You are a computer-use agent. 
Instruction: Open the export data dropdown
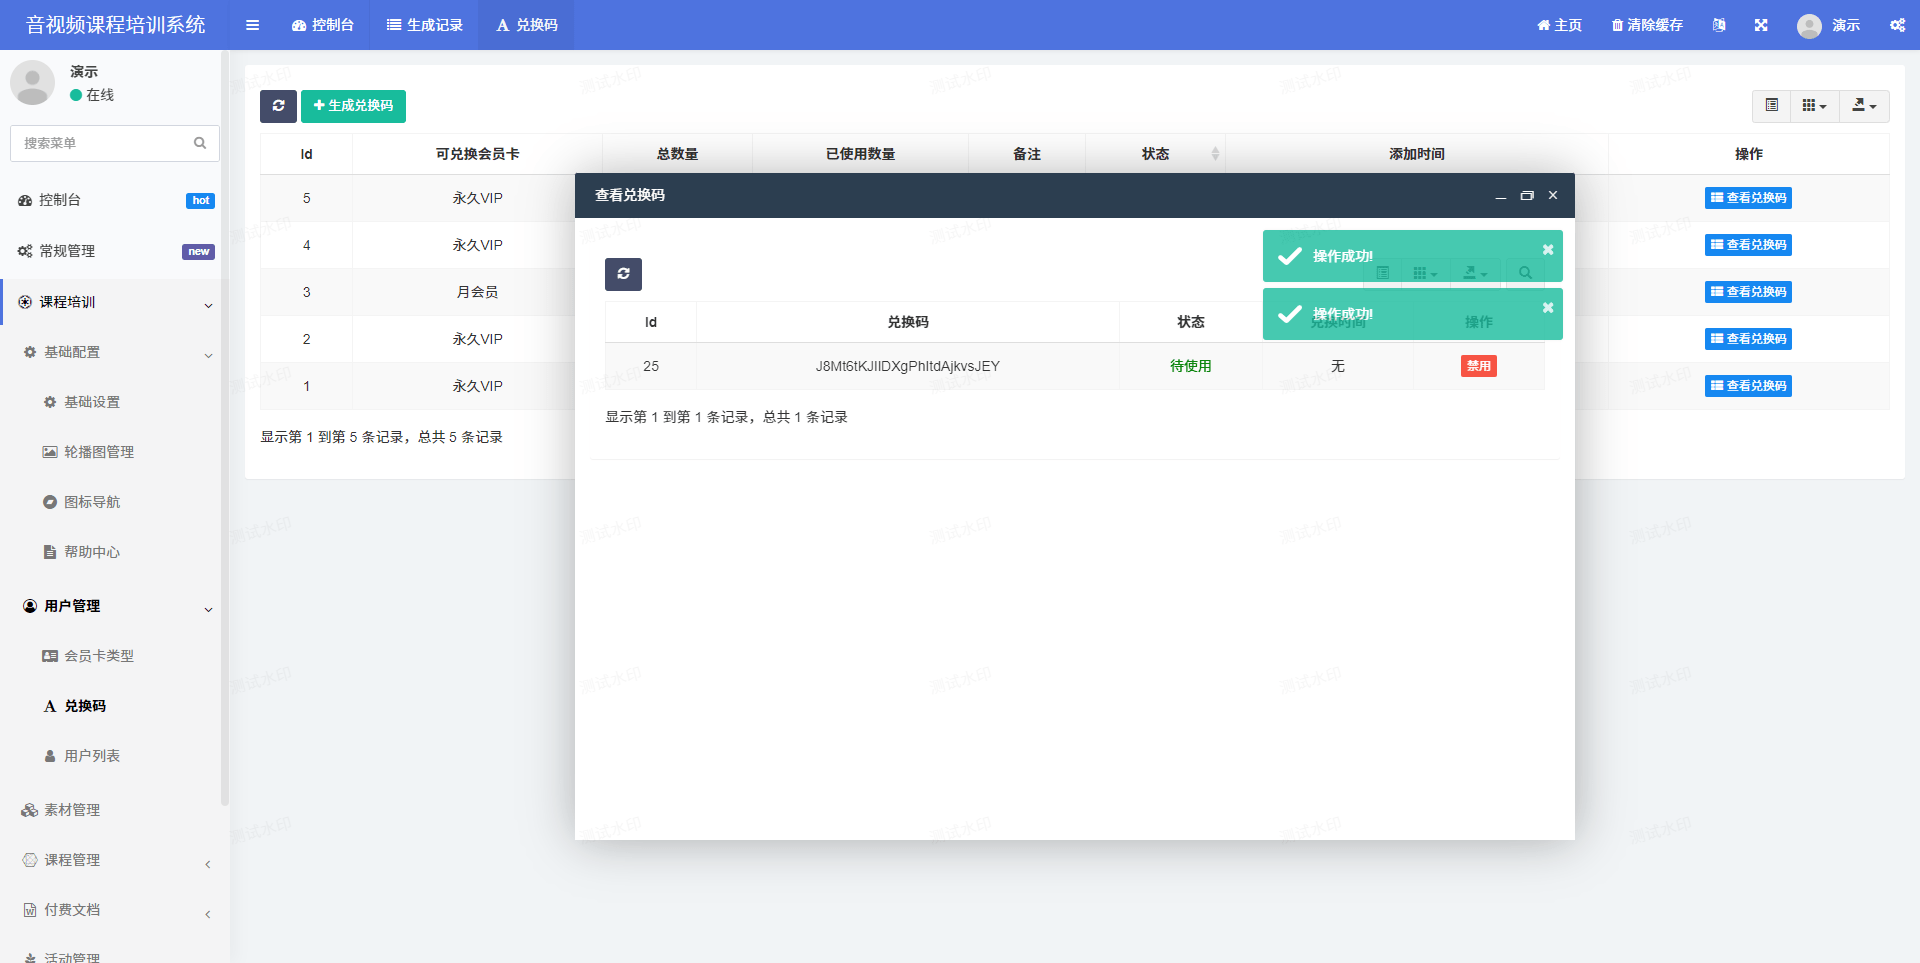(1864, 106)
